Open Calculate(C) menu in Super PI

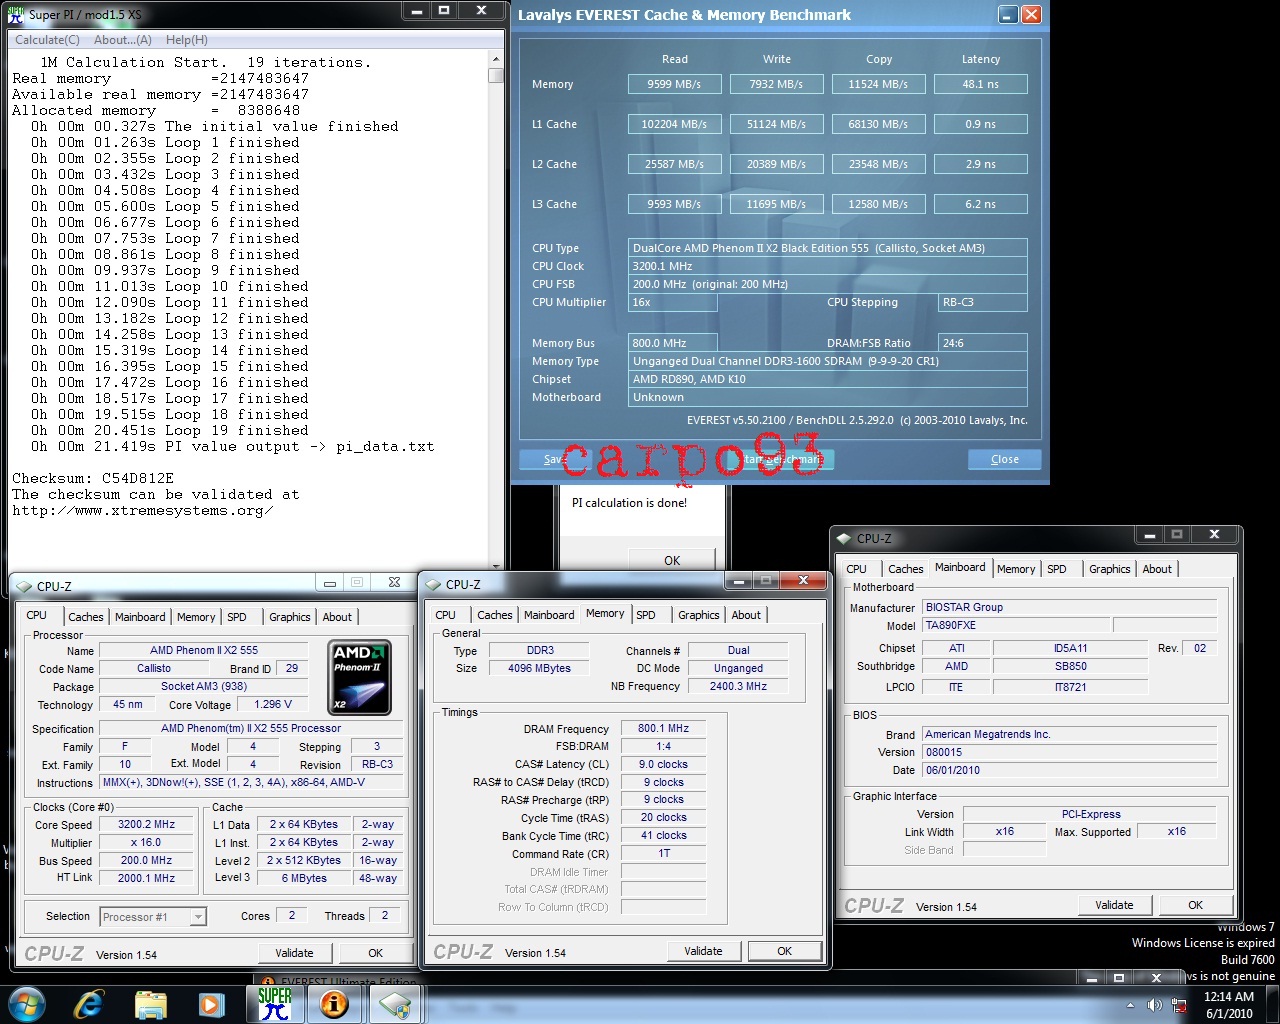click(47, 40)
